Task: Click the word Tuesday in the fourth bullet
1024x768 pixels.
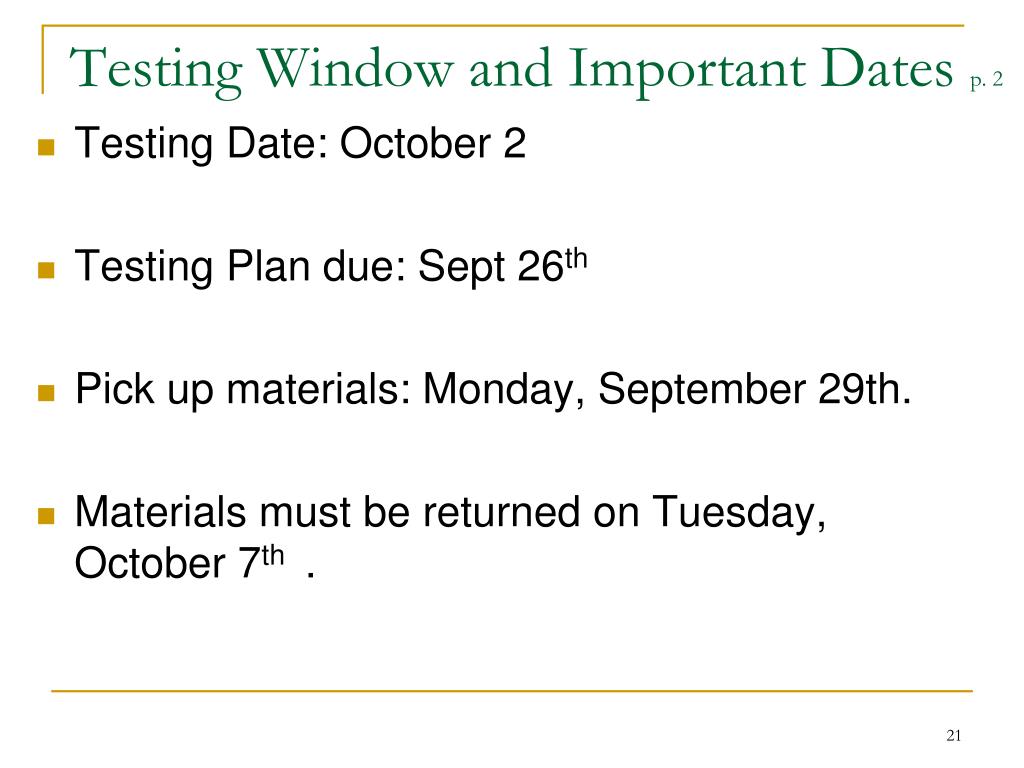Action: pos(739,514)
